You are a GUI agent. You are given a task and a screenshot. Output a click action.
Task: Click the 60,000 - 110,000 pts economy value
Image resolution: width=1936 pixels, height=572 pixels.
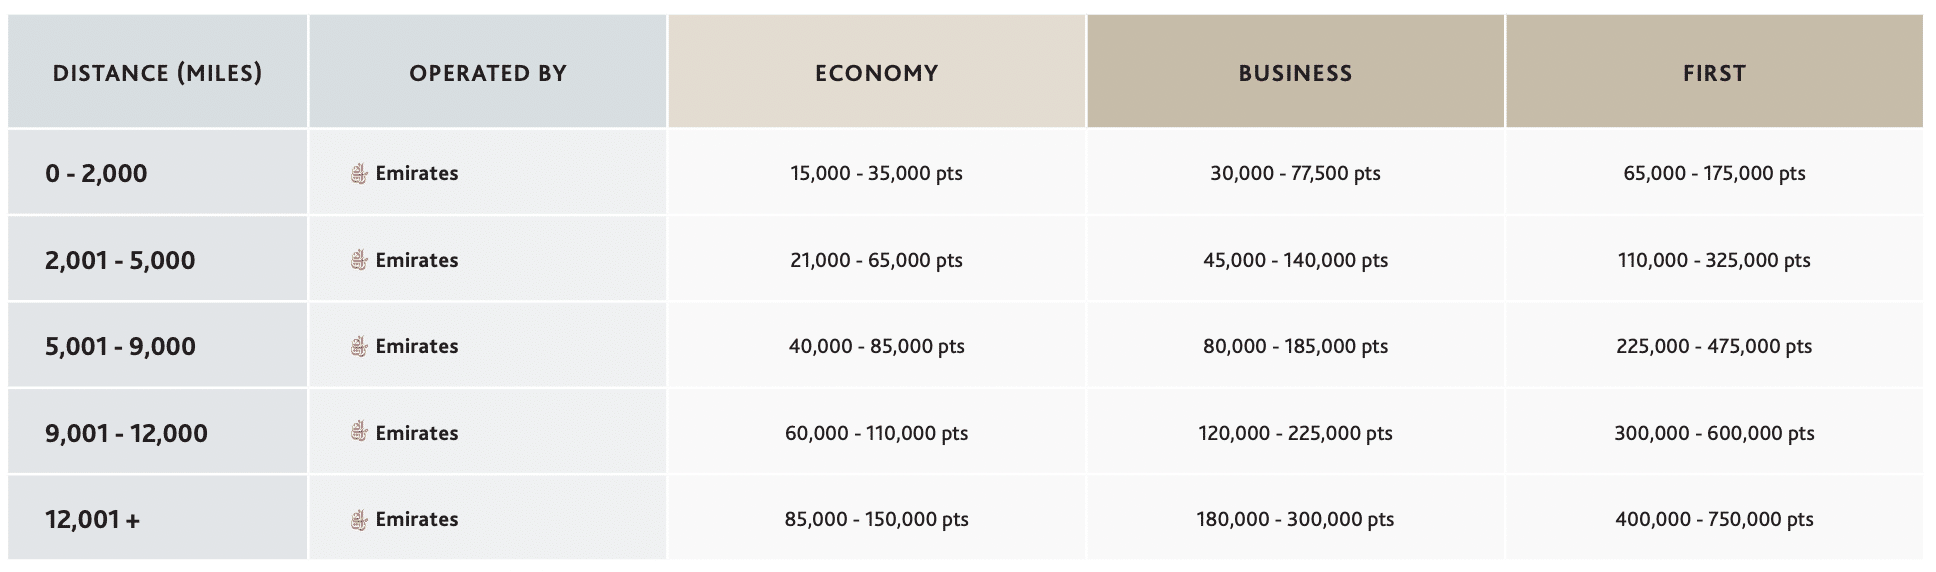coord(876,433)
